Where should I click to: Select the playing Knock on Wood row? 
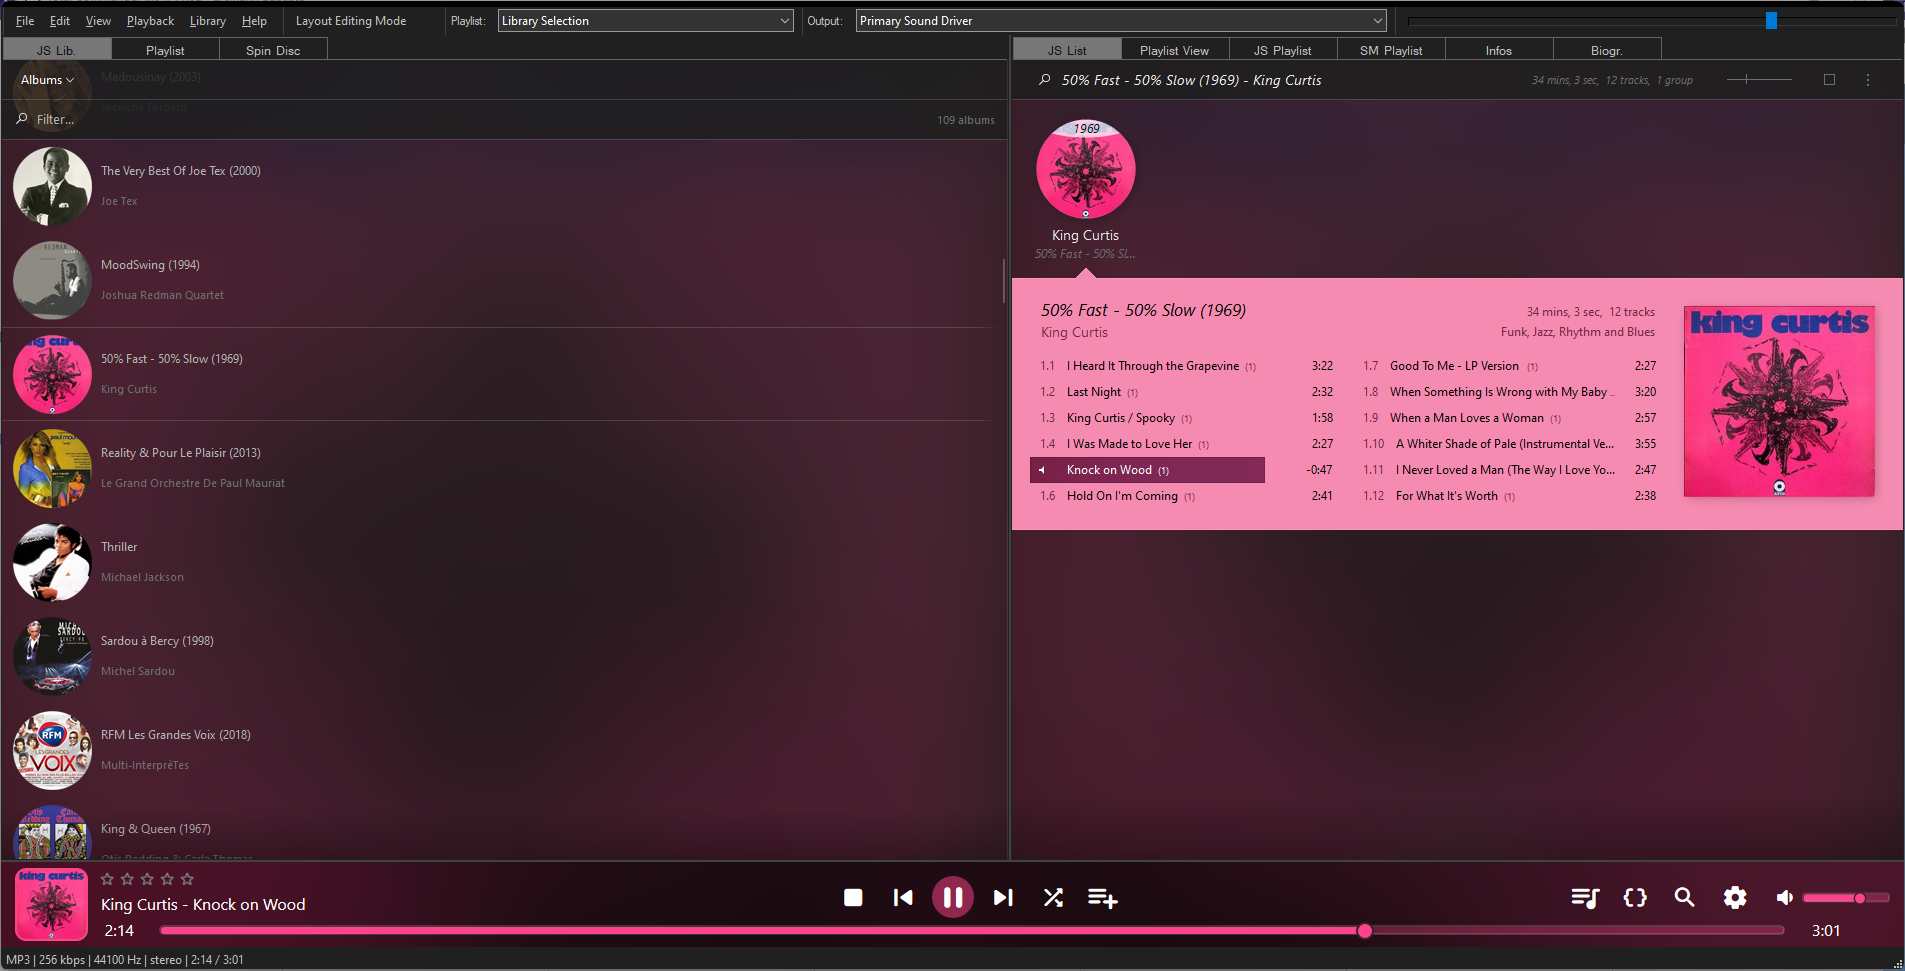(1148, 470)
